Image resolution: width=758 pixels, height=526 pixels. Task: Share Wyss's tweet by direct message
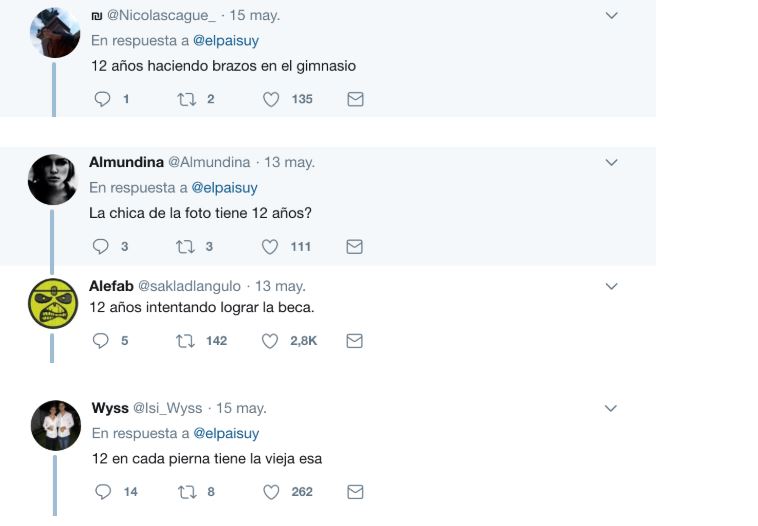355,491
